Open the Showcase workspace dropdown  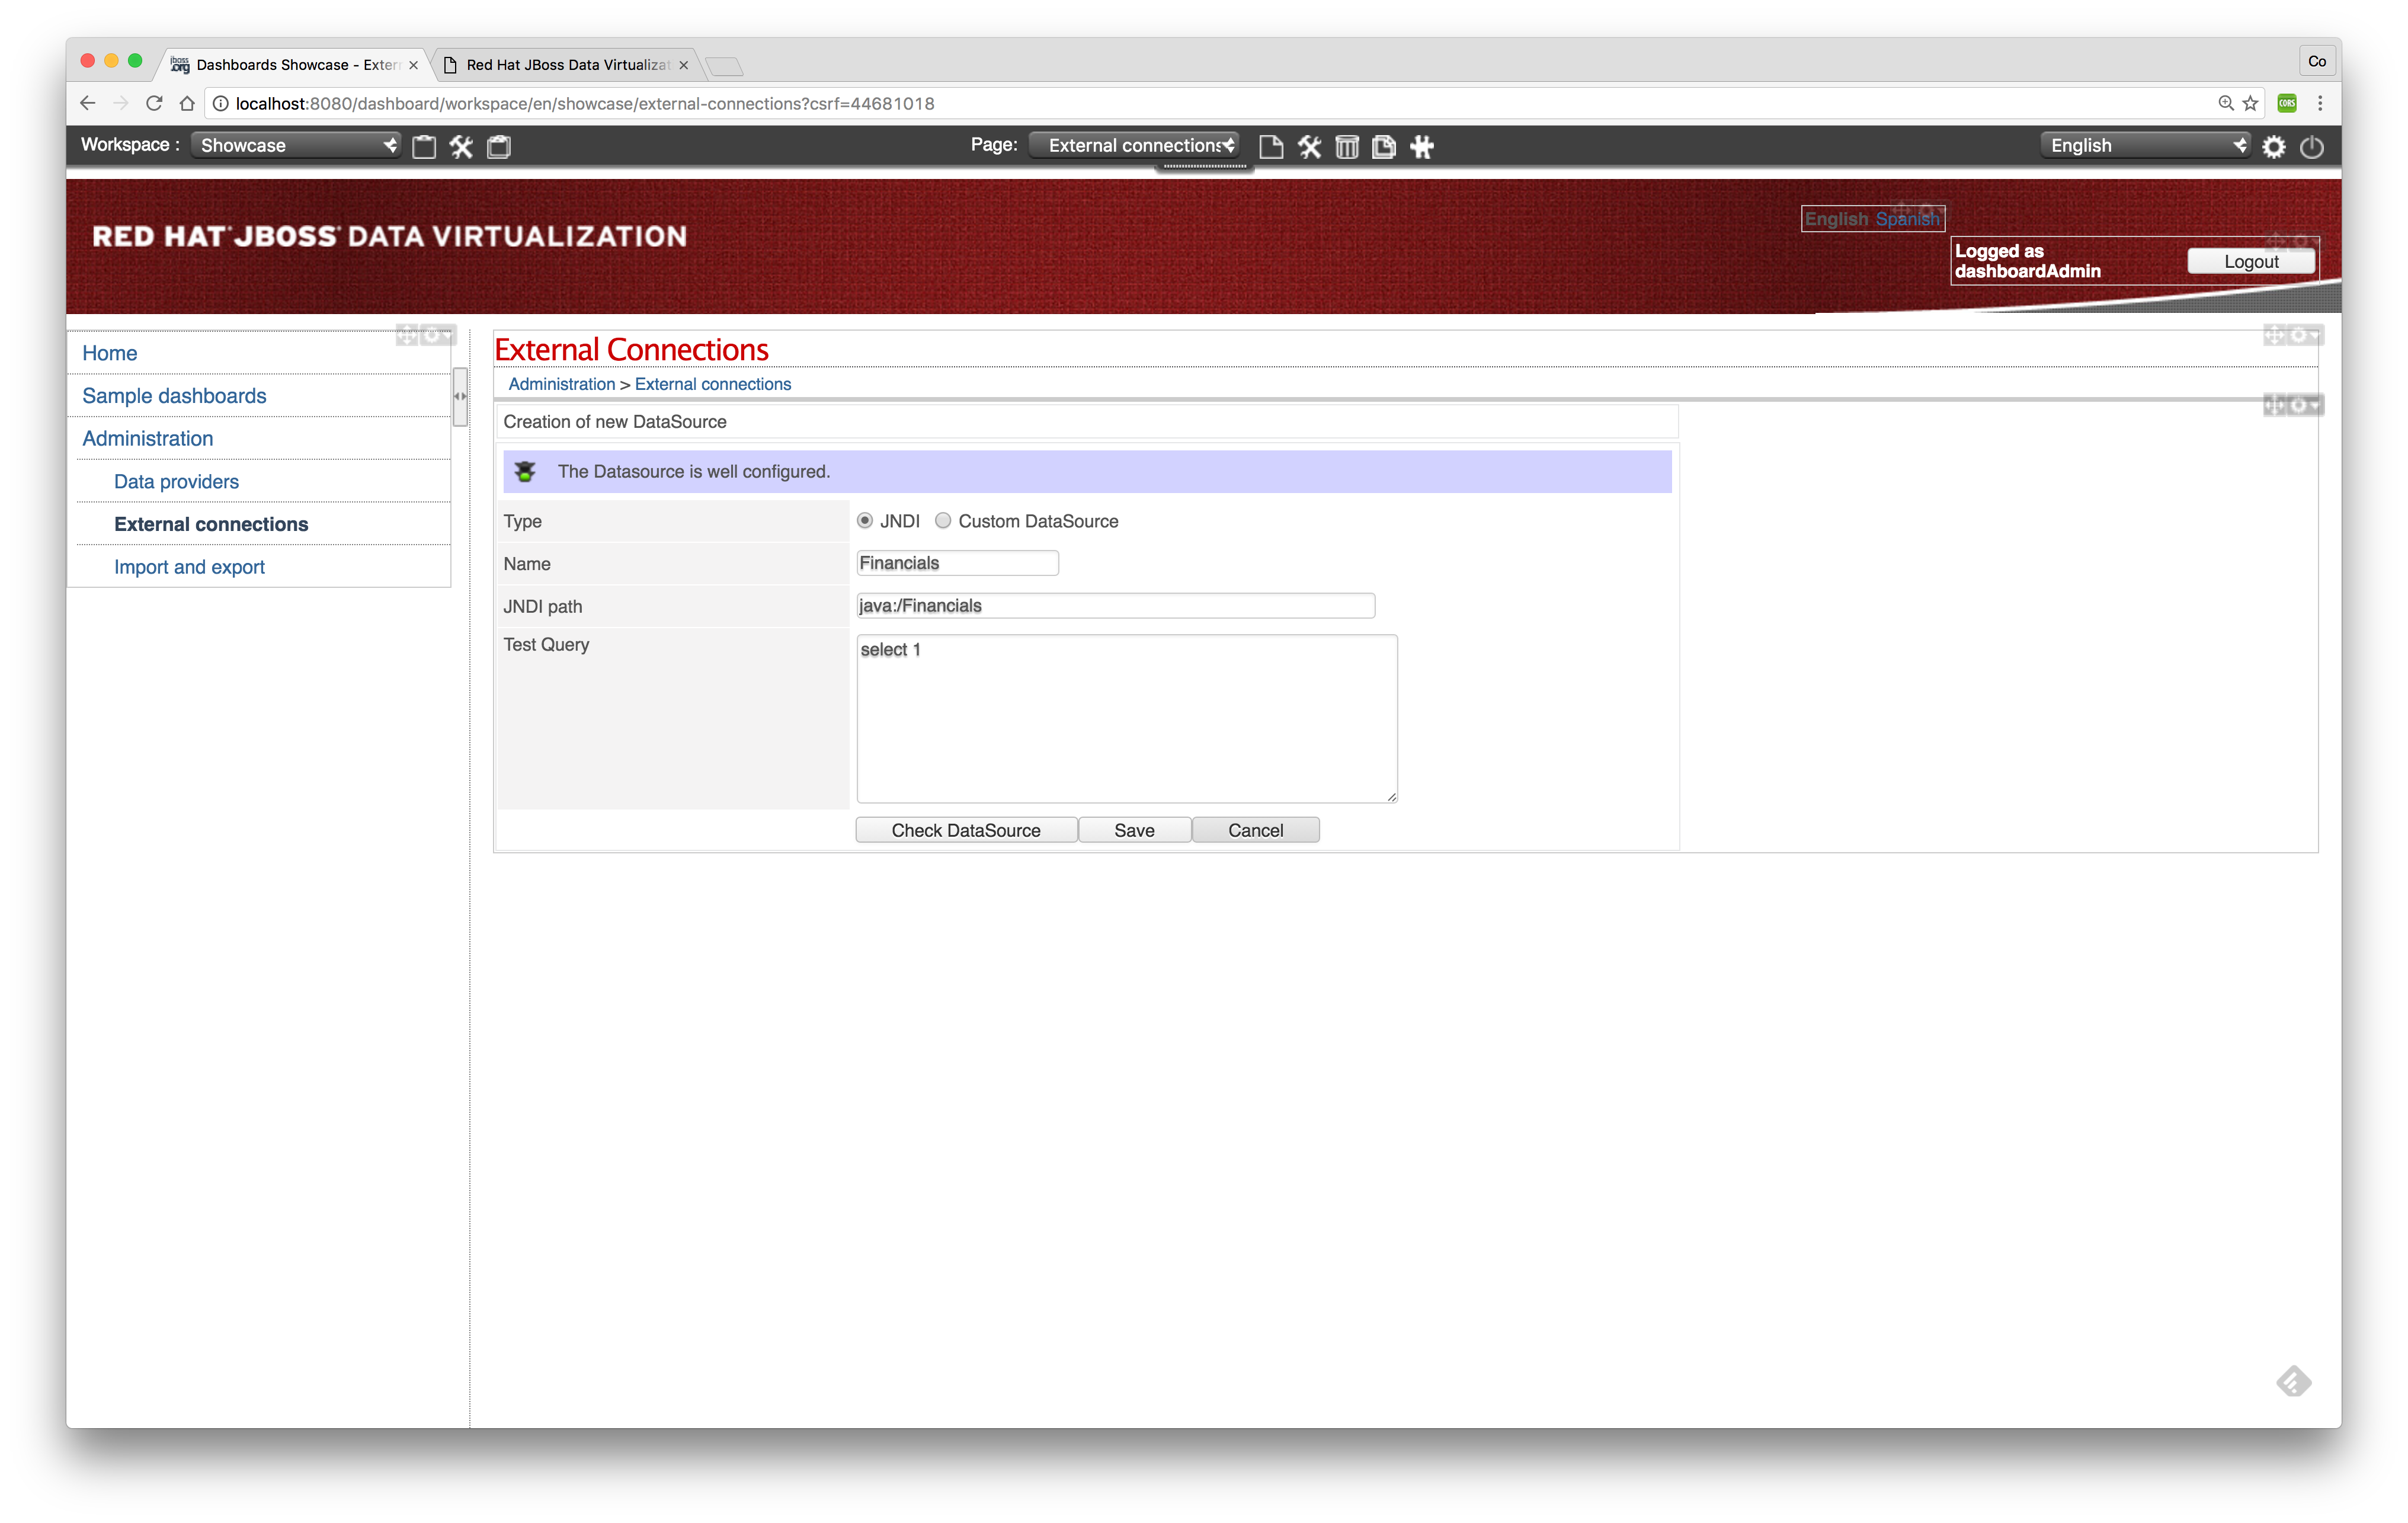point(295,145)
